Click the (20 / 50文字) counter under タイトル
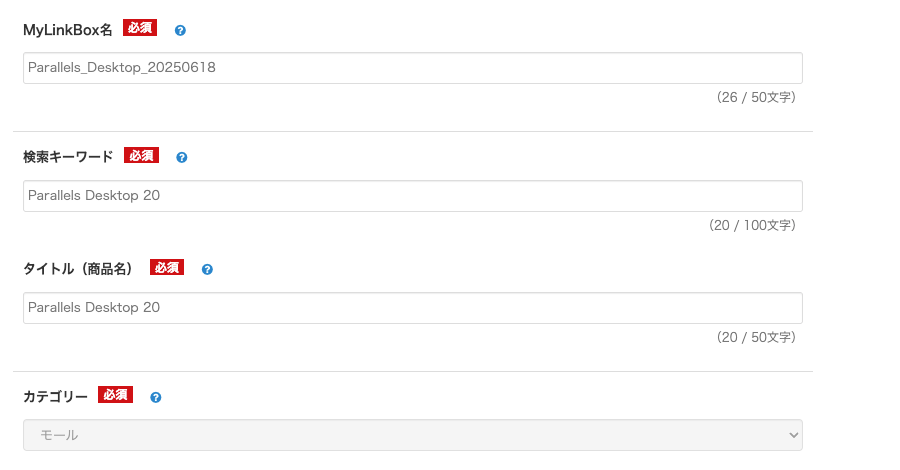Viewport: 900px width, 470px height. pos(756,337)
